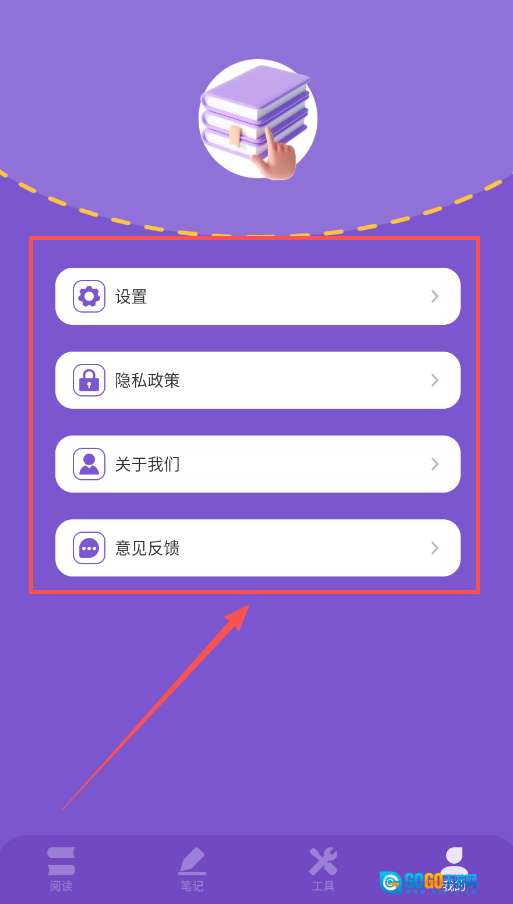This screenshot has width=513, height=904.
Task: Click the gear icon beside 设置
Action: 89,296
